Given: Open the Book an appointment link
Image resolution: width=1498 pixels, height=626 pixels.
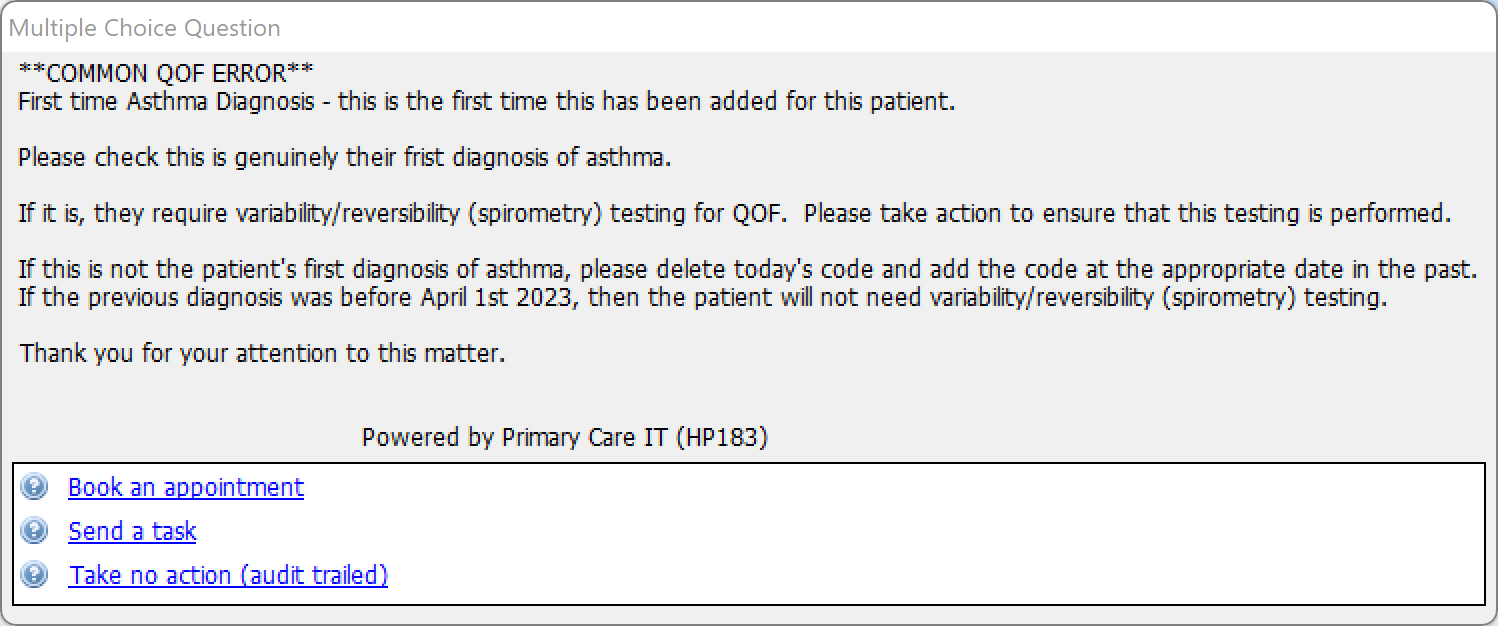Looking at the screenshot, I should (x=186, y=488).
